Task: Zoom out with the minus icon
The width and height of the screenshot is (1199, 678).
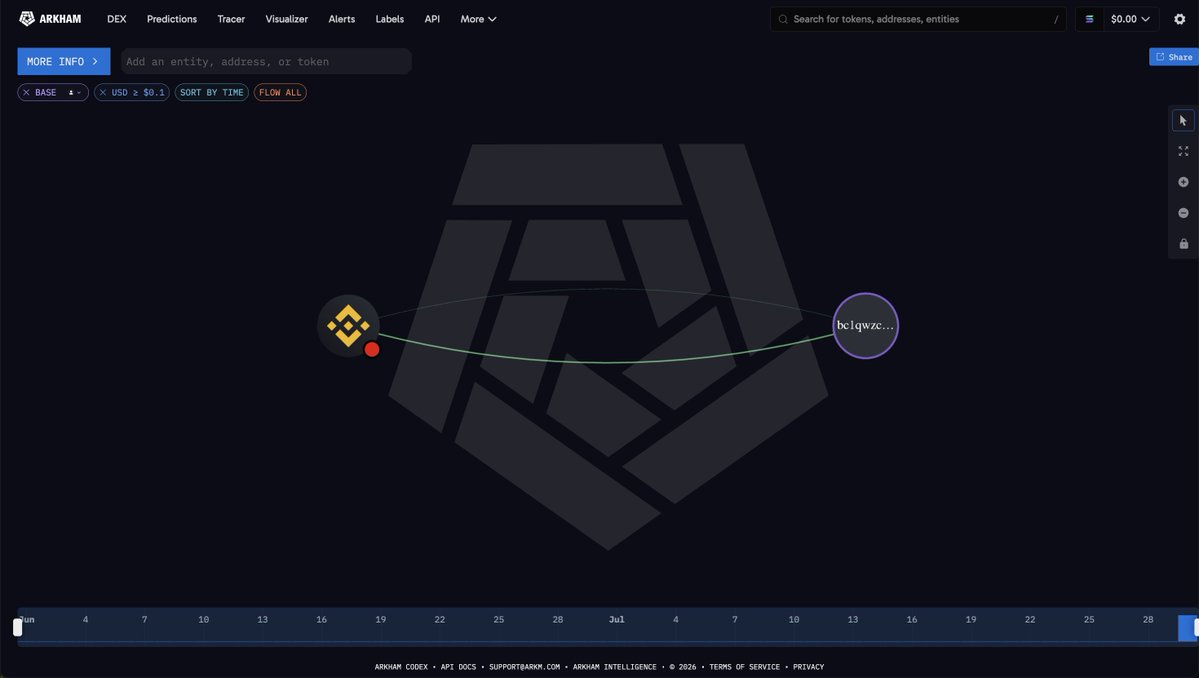Action: [x=1183, y=212]
